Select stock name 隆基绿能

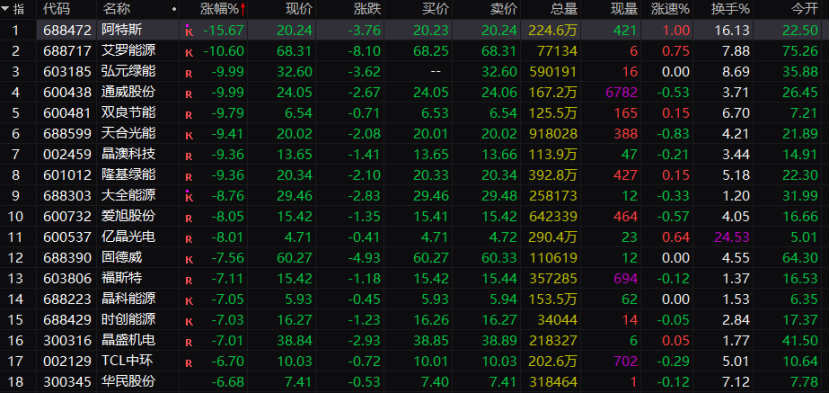pos(129,175)
